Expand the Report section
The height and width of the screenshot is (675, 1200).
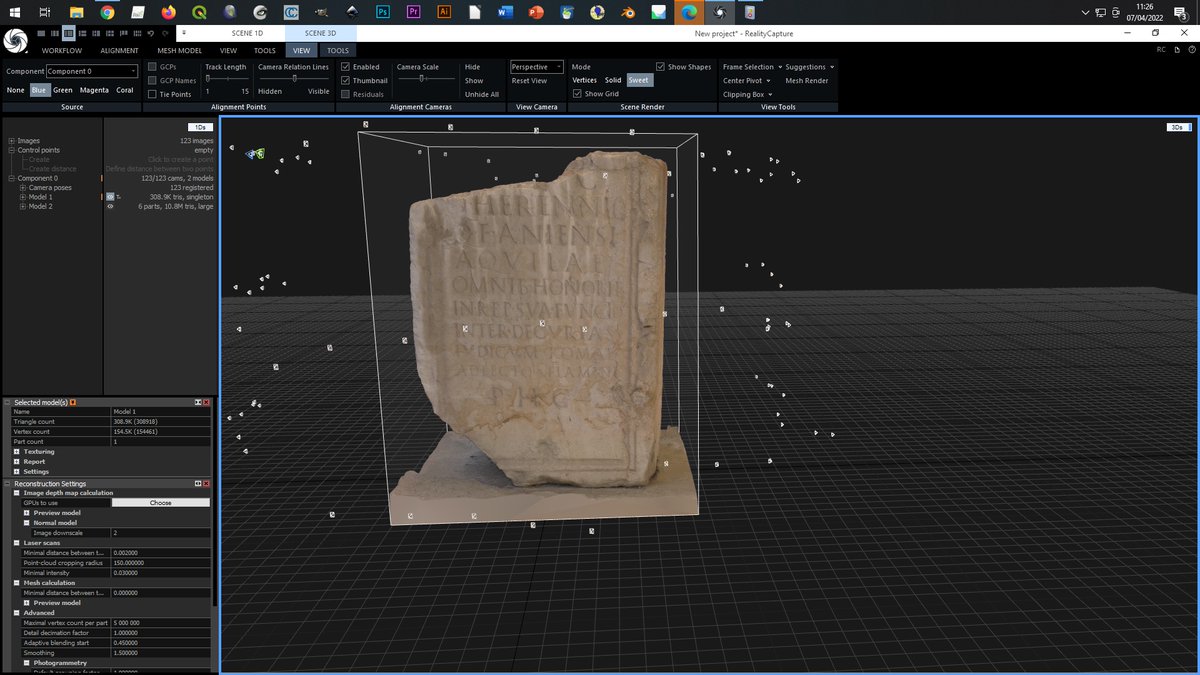click(17, 462)
